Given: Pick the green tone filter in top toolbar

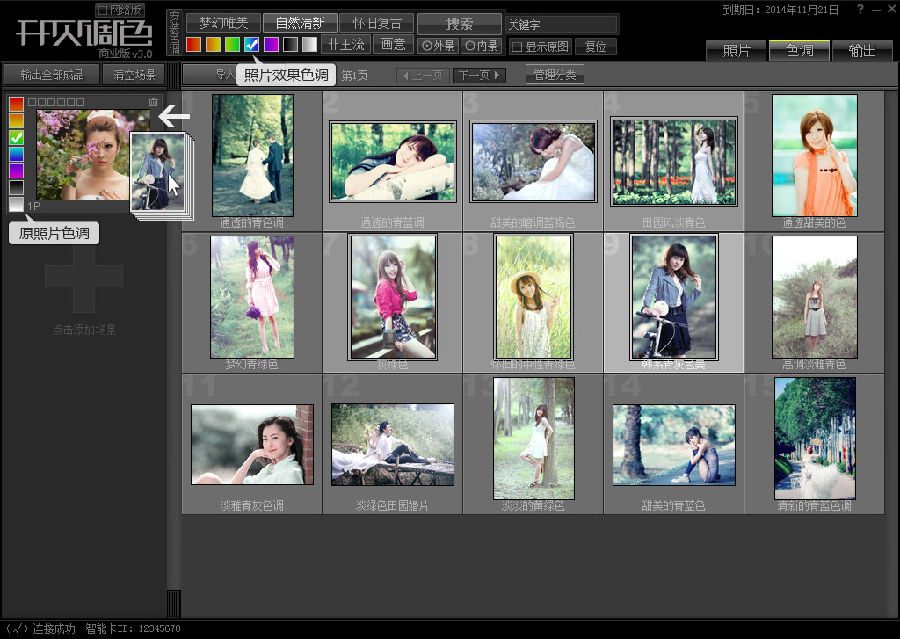Looking at the screenshot, I should pyautogui.click(x=232, y=45).
